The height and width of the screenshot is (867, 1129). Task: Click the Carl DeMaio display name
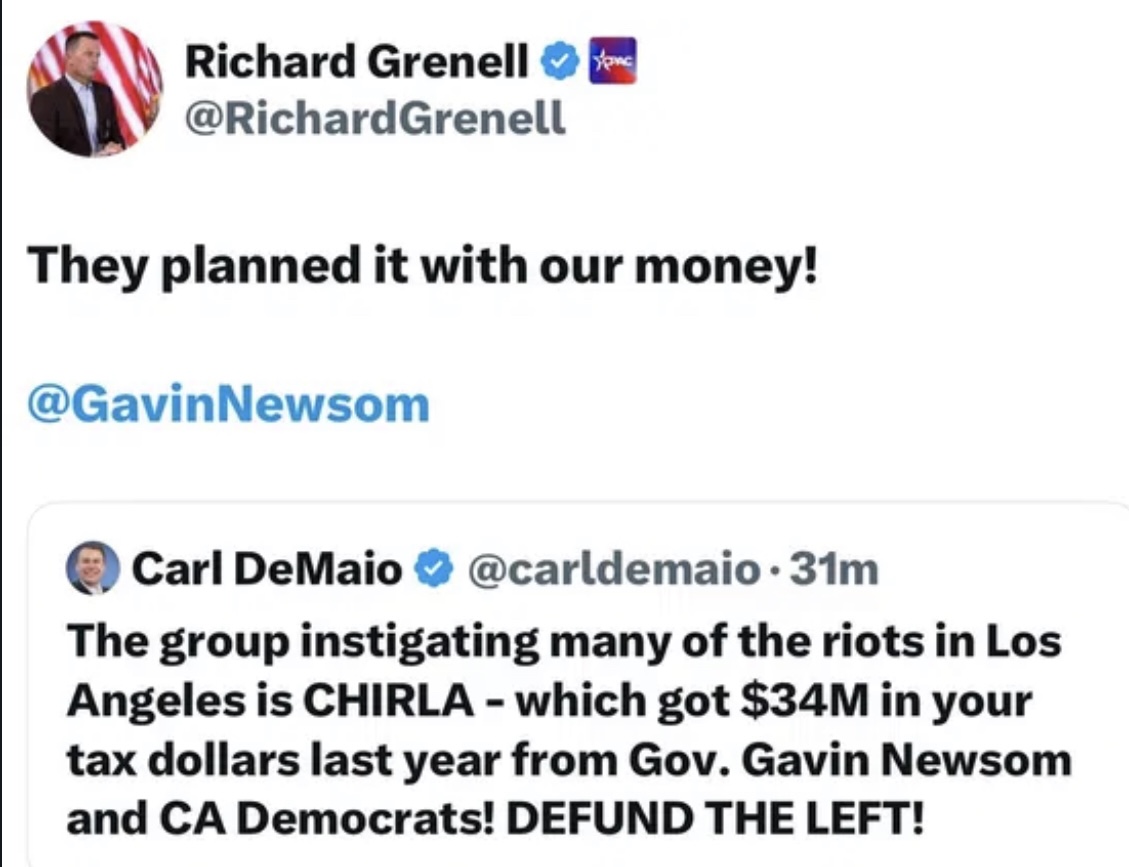click(267, 570)
